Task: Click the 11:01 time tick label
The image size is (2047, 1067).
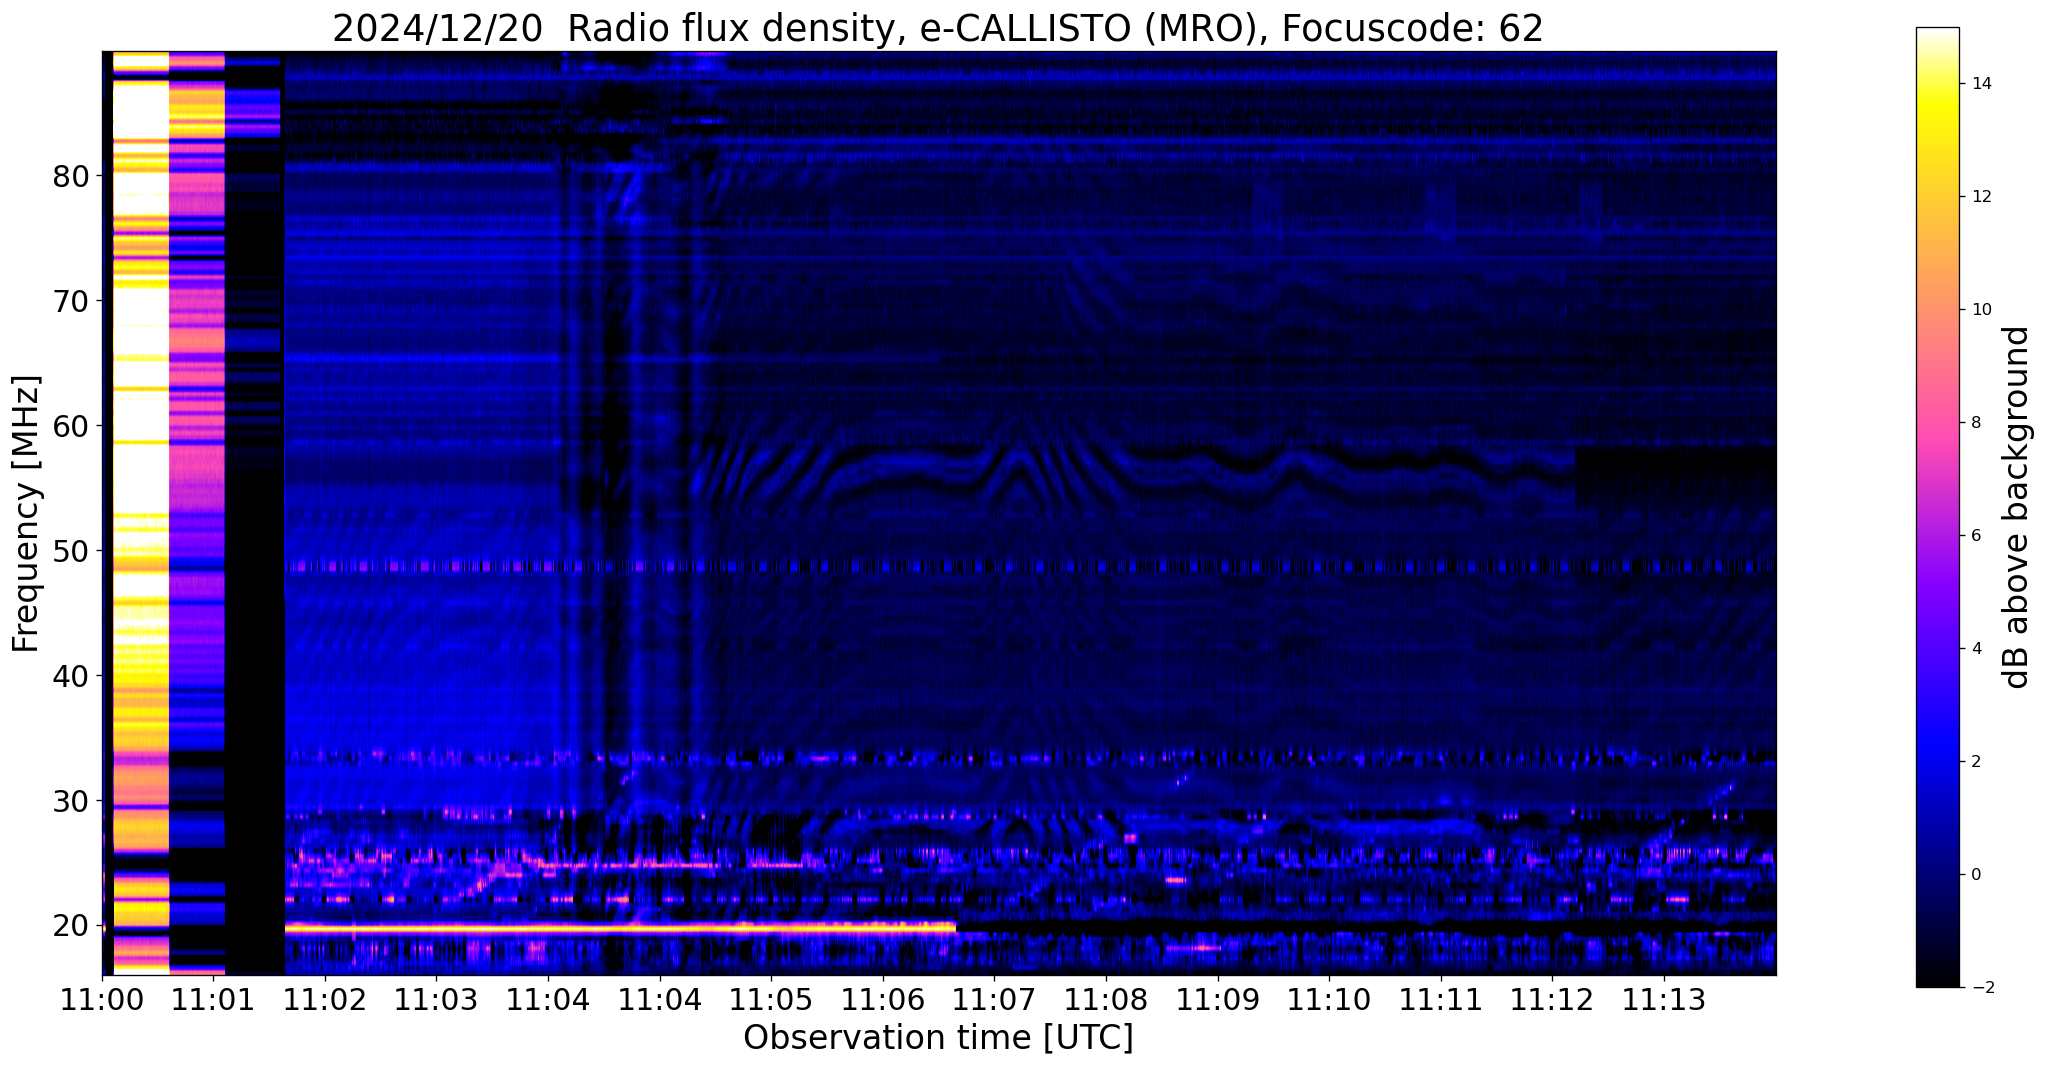Action: click(x=213, y=999)
